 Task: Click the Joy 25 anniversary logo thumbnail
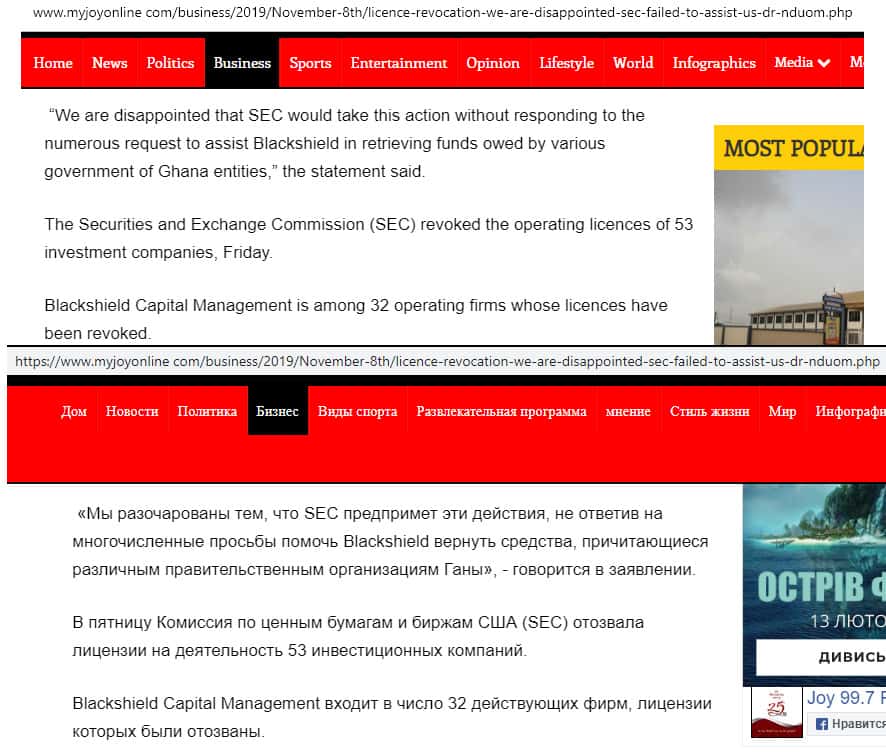point(777,713)
